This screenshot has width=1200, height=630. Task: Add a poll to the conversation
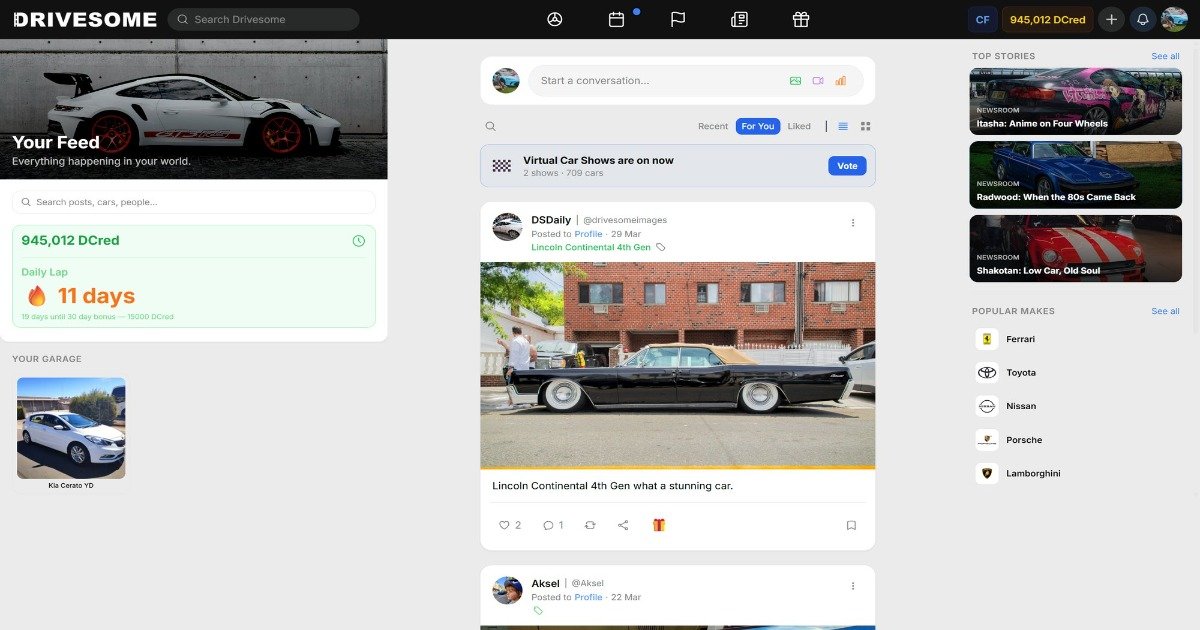click(841, 81)
